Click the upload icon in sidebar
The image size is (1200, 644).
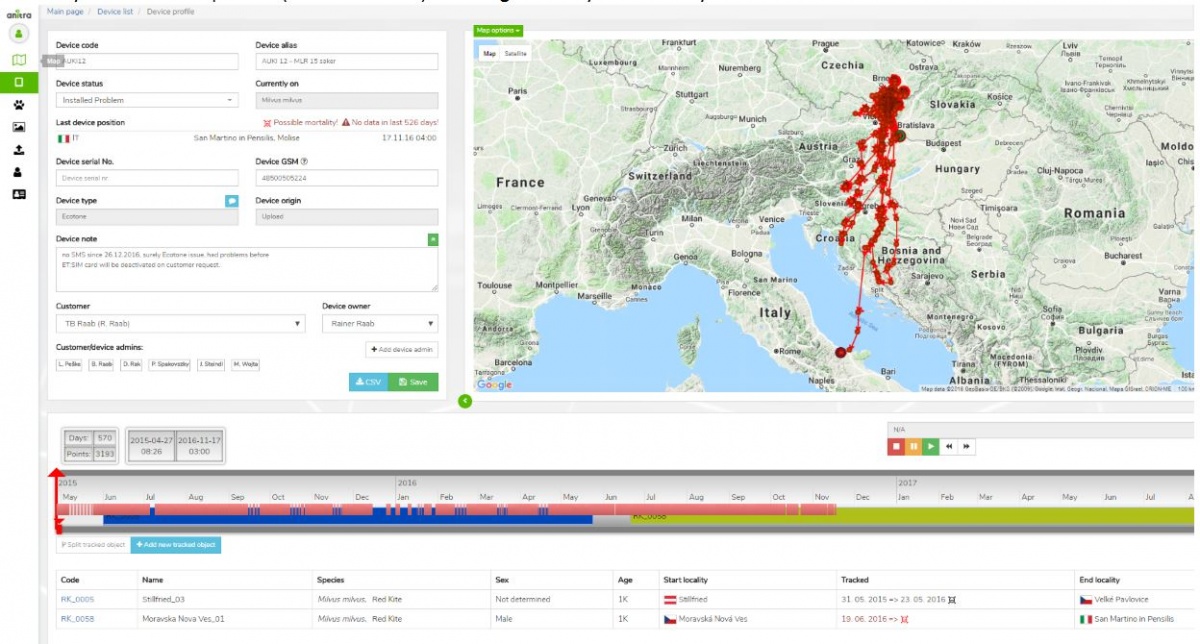18,150
